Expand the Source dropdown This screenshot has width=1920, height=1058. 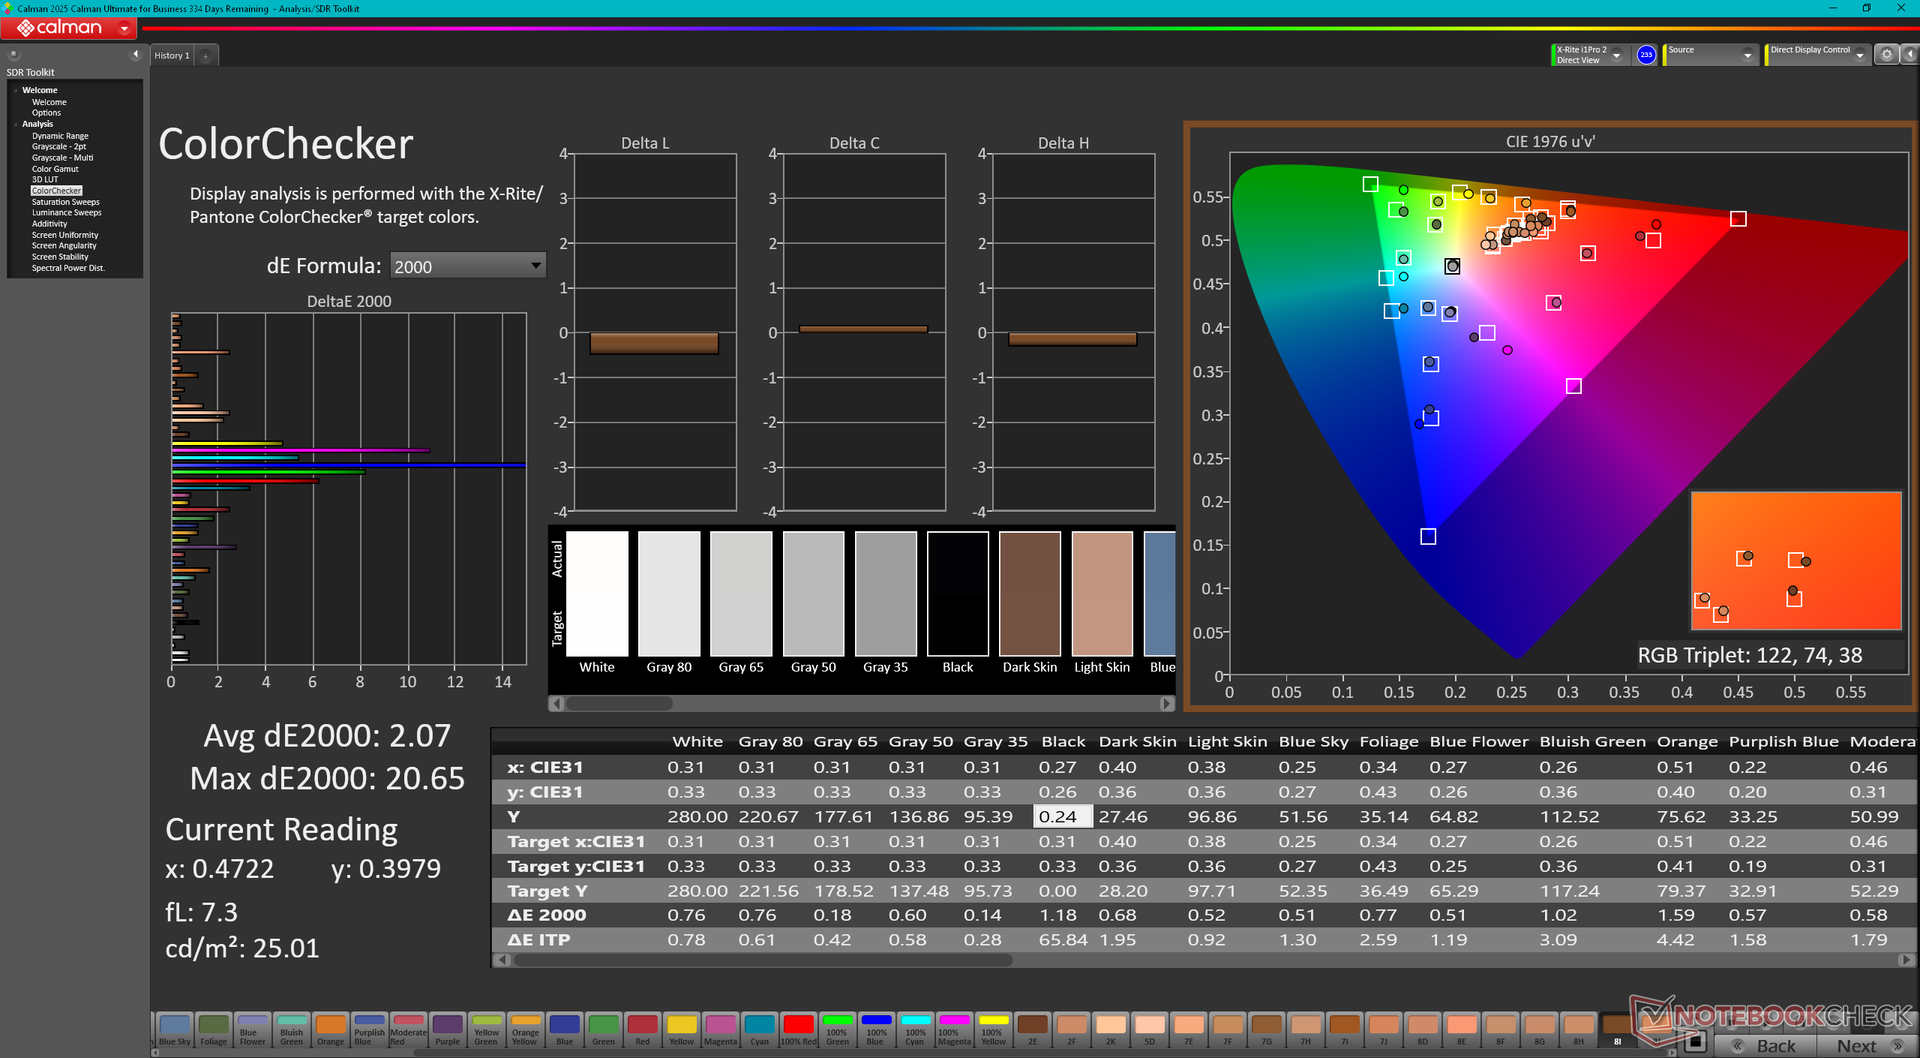click(x=1747, y=56)
